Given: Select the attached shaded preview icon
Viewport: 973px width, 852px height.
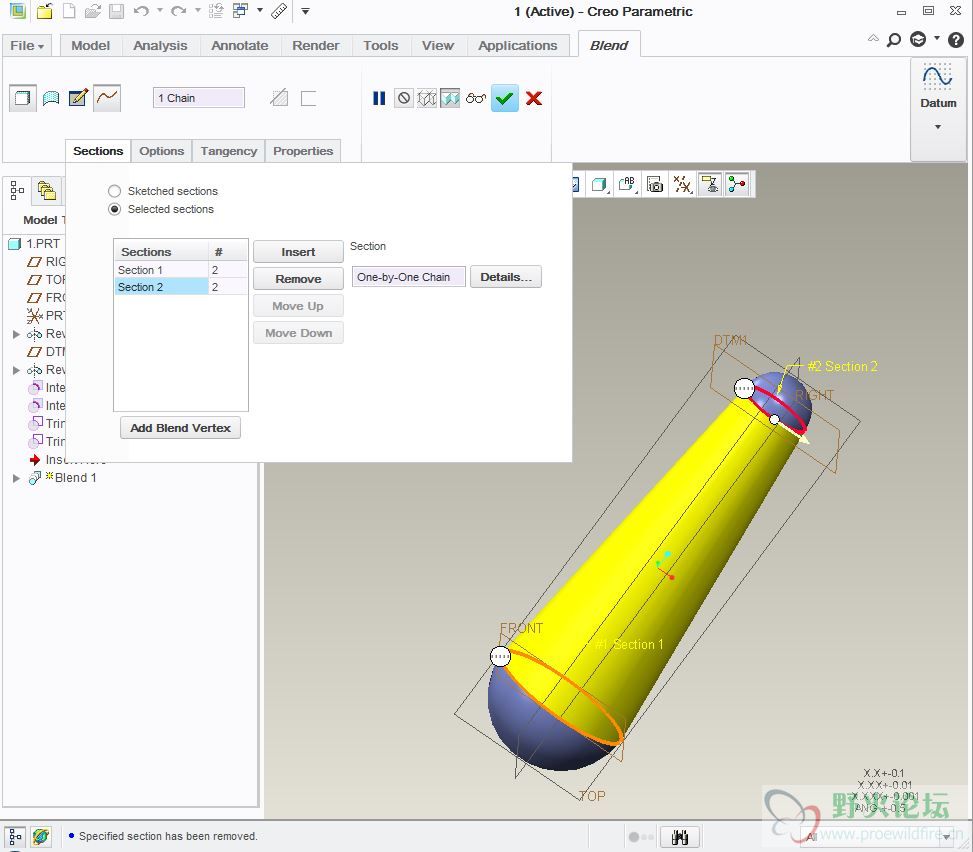Looking at the screenshot, I should (x=450, y=98).
